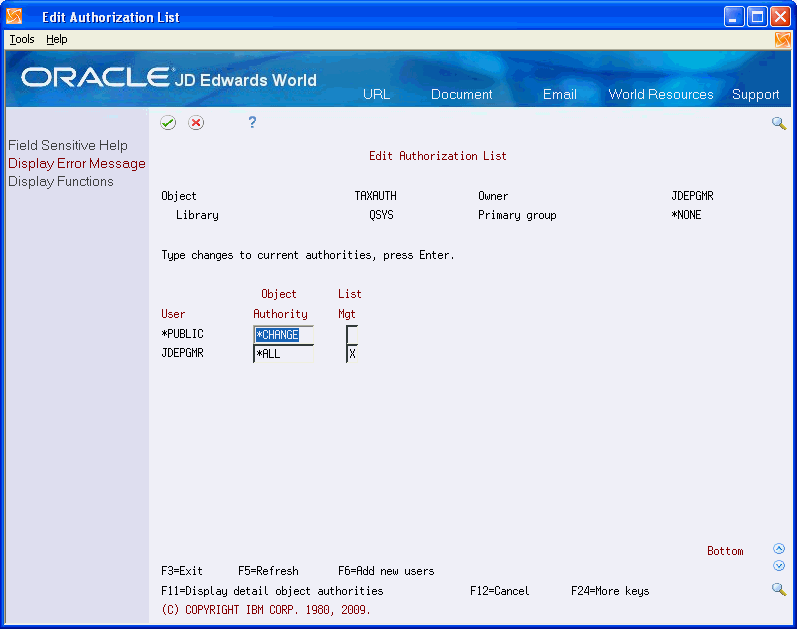This screenshot has width=797, height=629.
Task: Click the *PUBLIC Object Authority field
Action: tap(283, 335)
